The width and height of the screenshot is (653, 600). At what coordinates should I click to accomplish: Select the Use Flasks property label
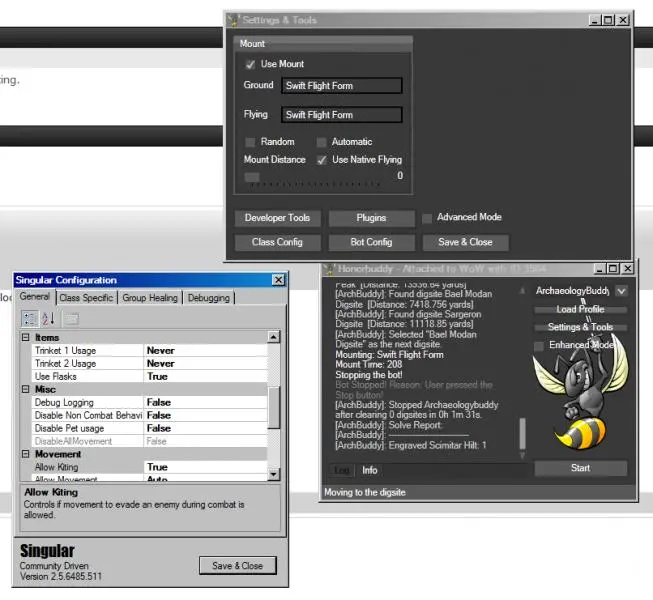pos(56,376)
